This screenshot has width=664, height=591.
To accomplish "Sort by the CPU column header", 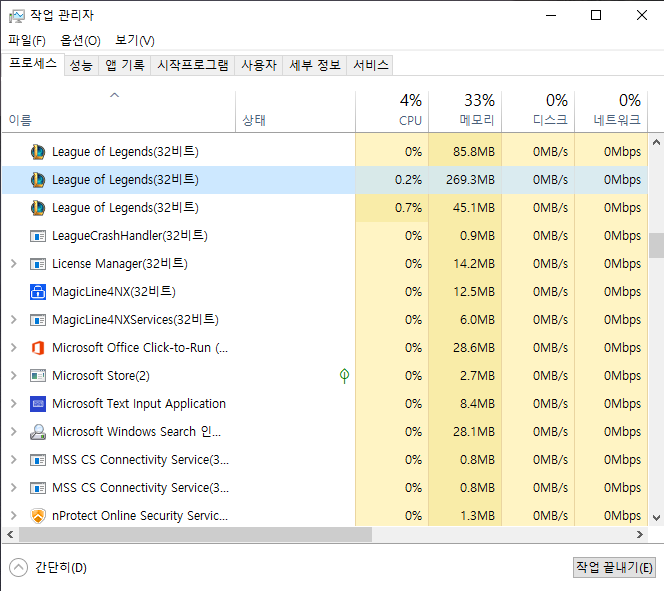I will pyautogui.click(x=392, y=112).
